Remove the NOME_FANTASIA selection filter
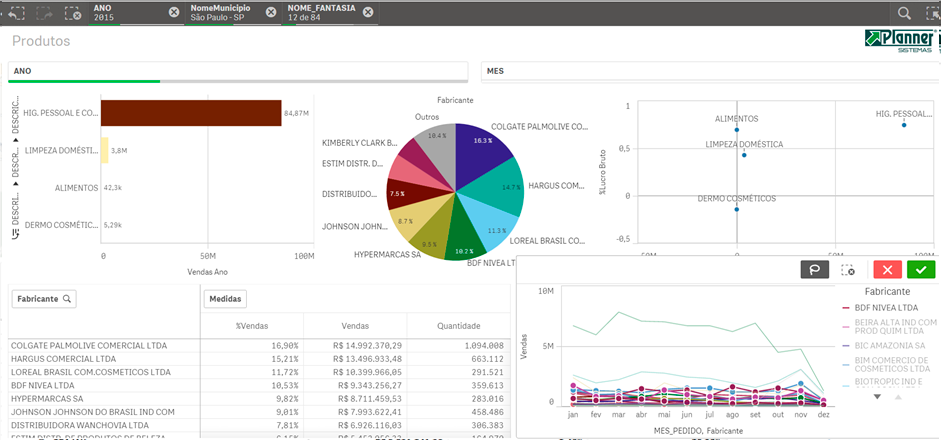 368,13
